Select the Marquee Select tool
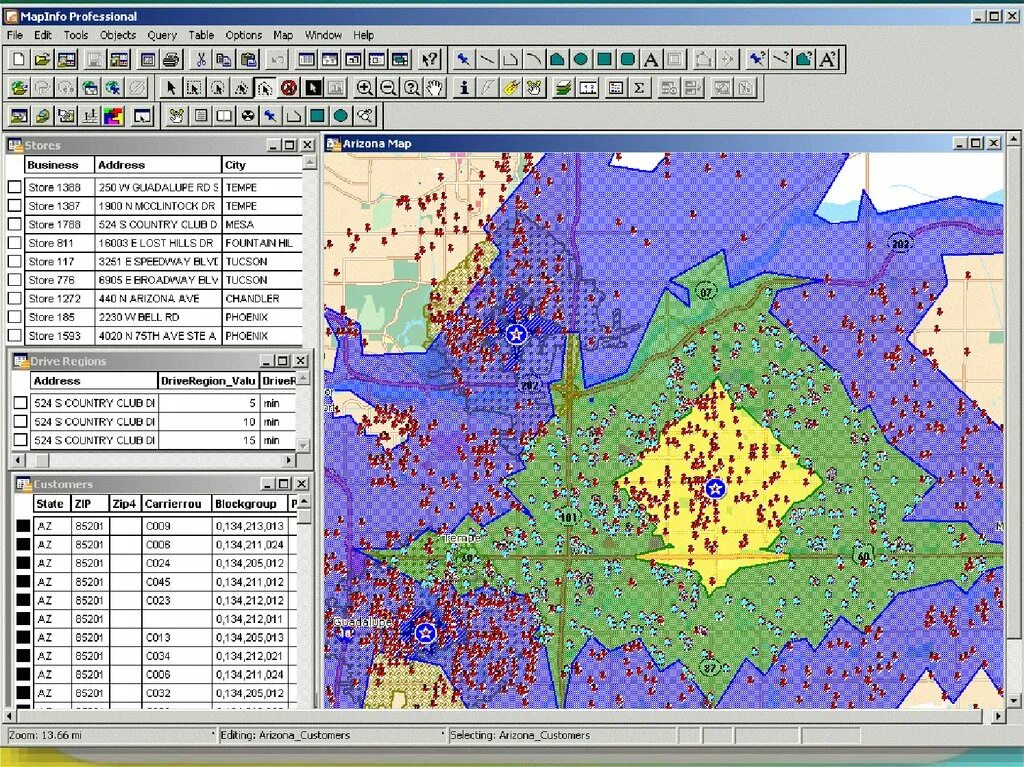 (194, 88)
